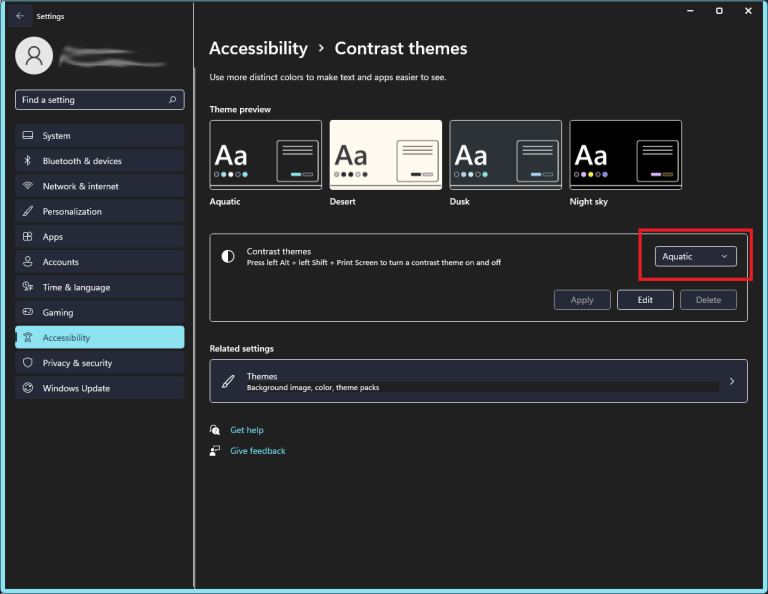Click the search magnifier icon

pos(173,100)
